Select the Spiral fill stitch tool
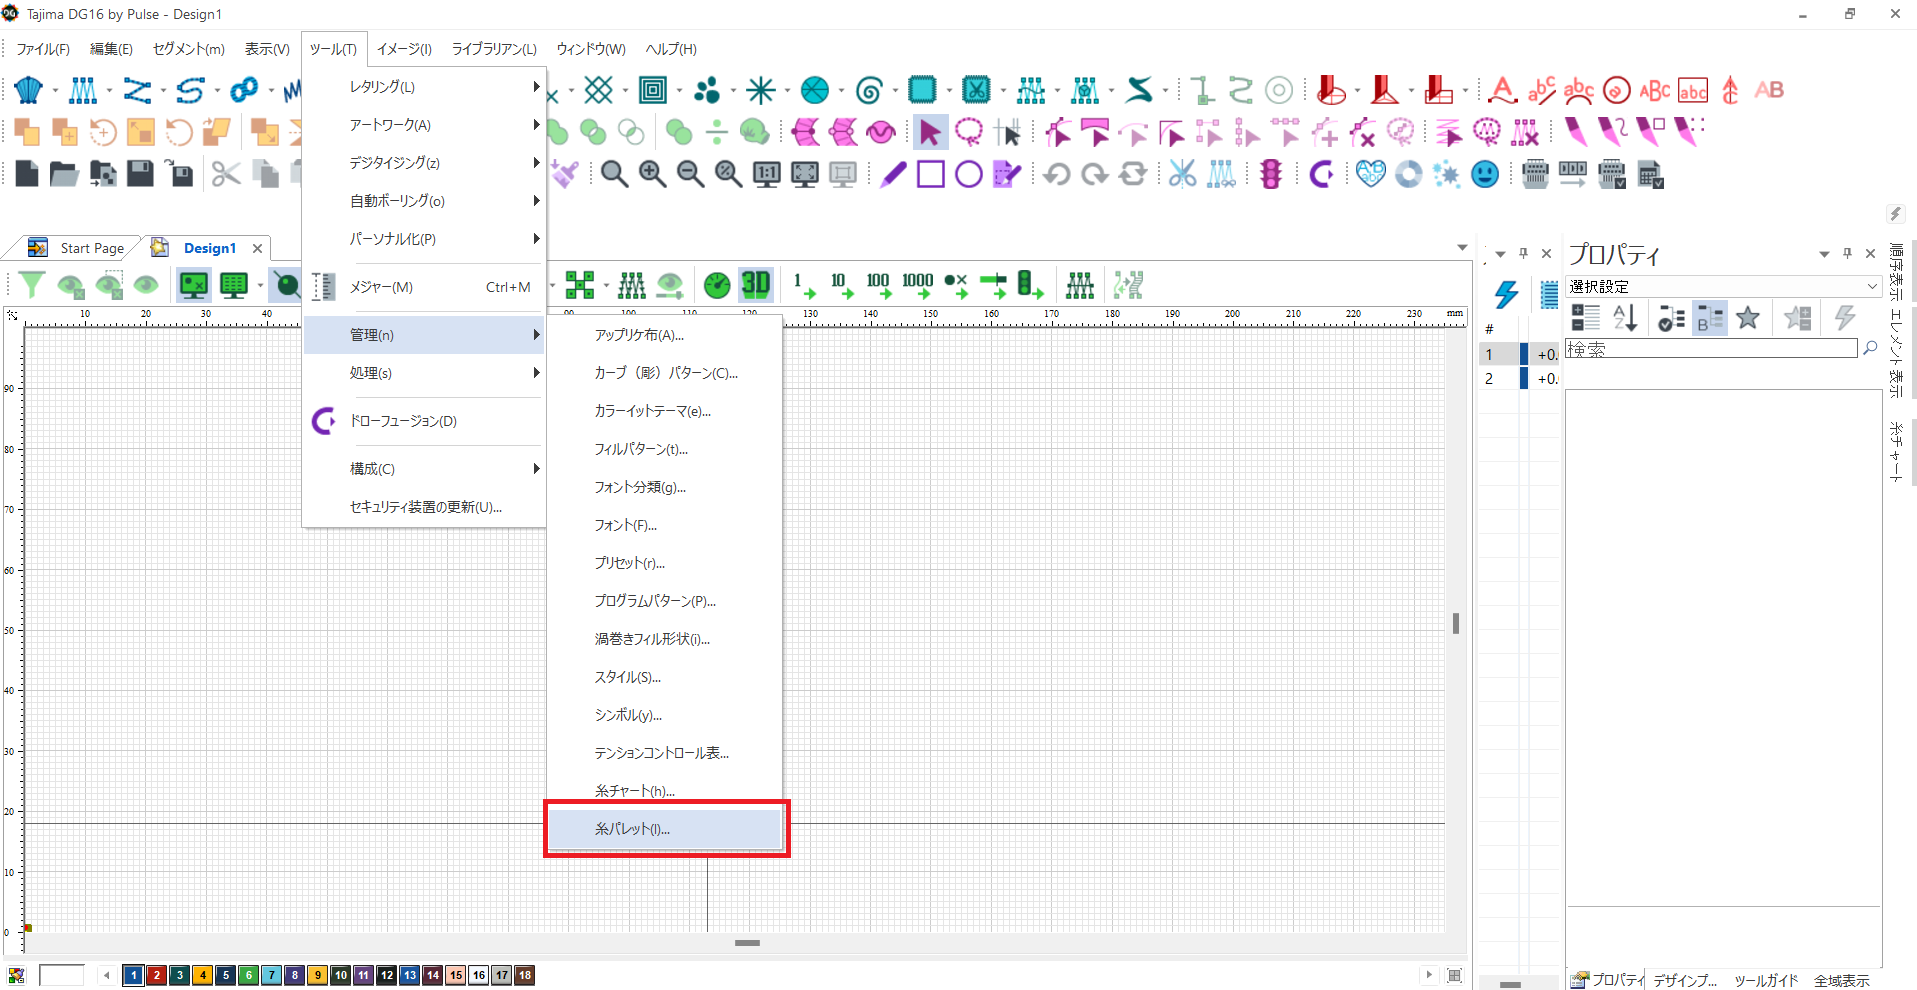 868,90
